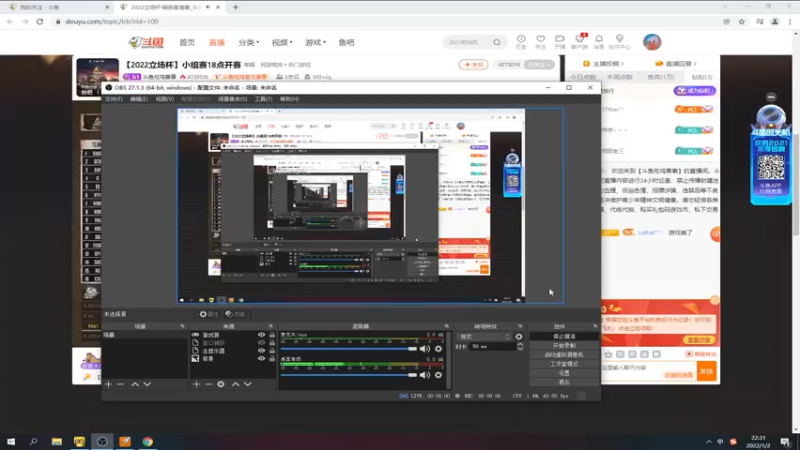Open the settings button in OBS controls
Viewport: 800px width, 450px height.
pos(564,373)
